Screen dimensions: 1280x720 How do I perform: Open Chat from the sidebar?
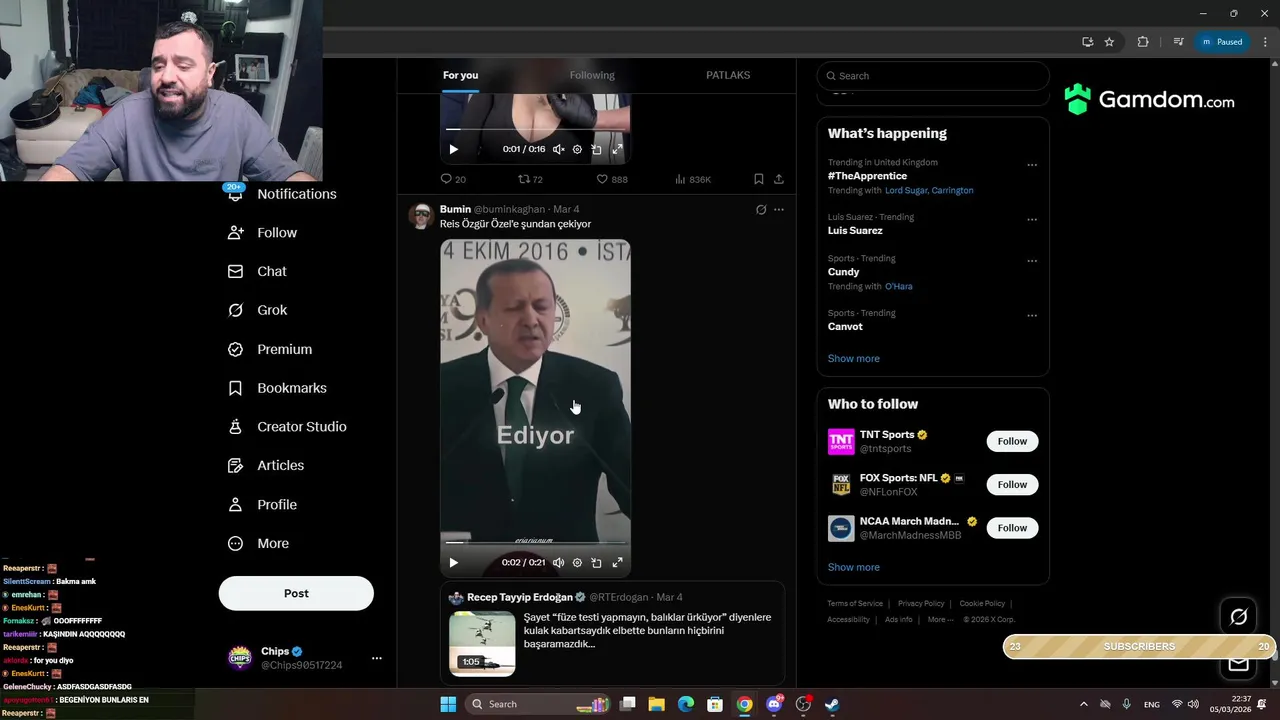click(x=257, y=271)
